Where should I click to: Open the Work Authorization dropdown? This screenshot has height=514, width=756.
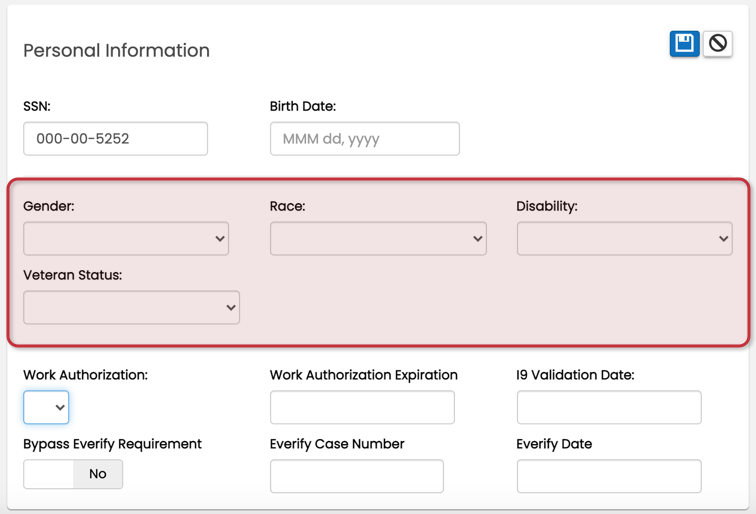pyautogui.click(x=46, y=407)
